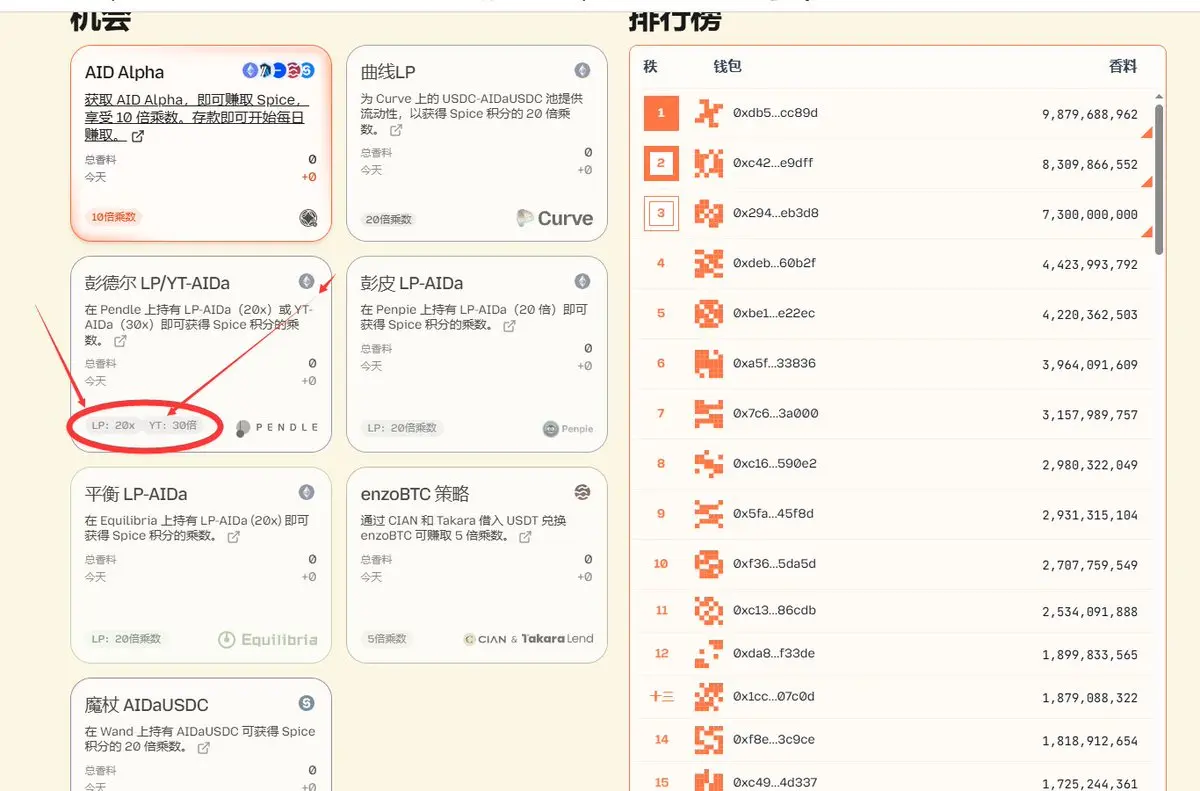The width and height of the screenshot is (1200, 791).
Task: Click avatar of wallet 0xda8...f33de
Action: coord(708,653)
